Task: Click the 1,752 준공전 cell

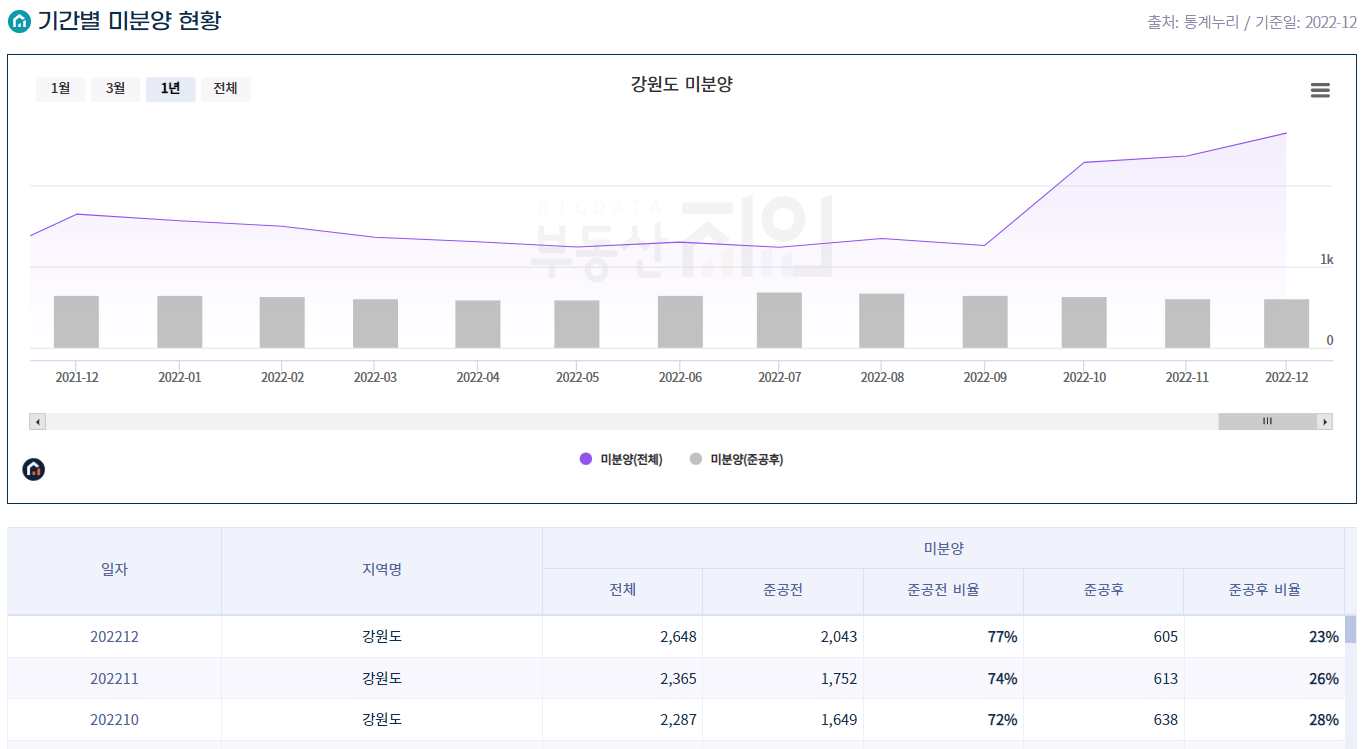Action: pyautogui.click(x=783, y=678)
